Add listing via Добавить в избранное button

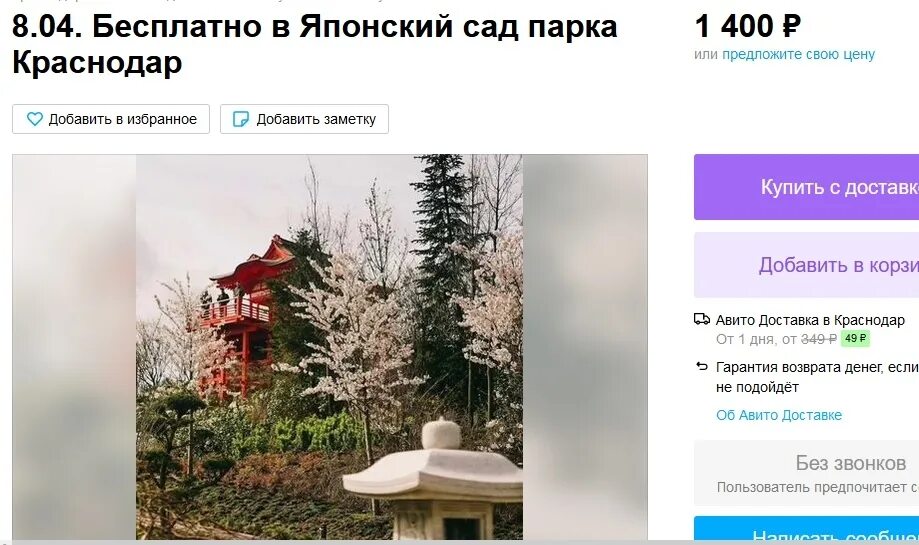click(111, 119)
